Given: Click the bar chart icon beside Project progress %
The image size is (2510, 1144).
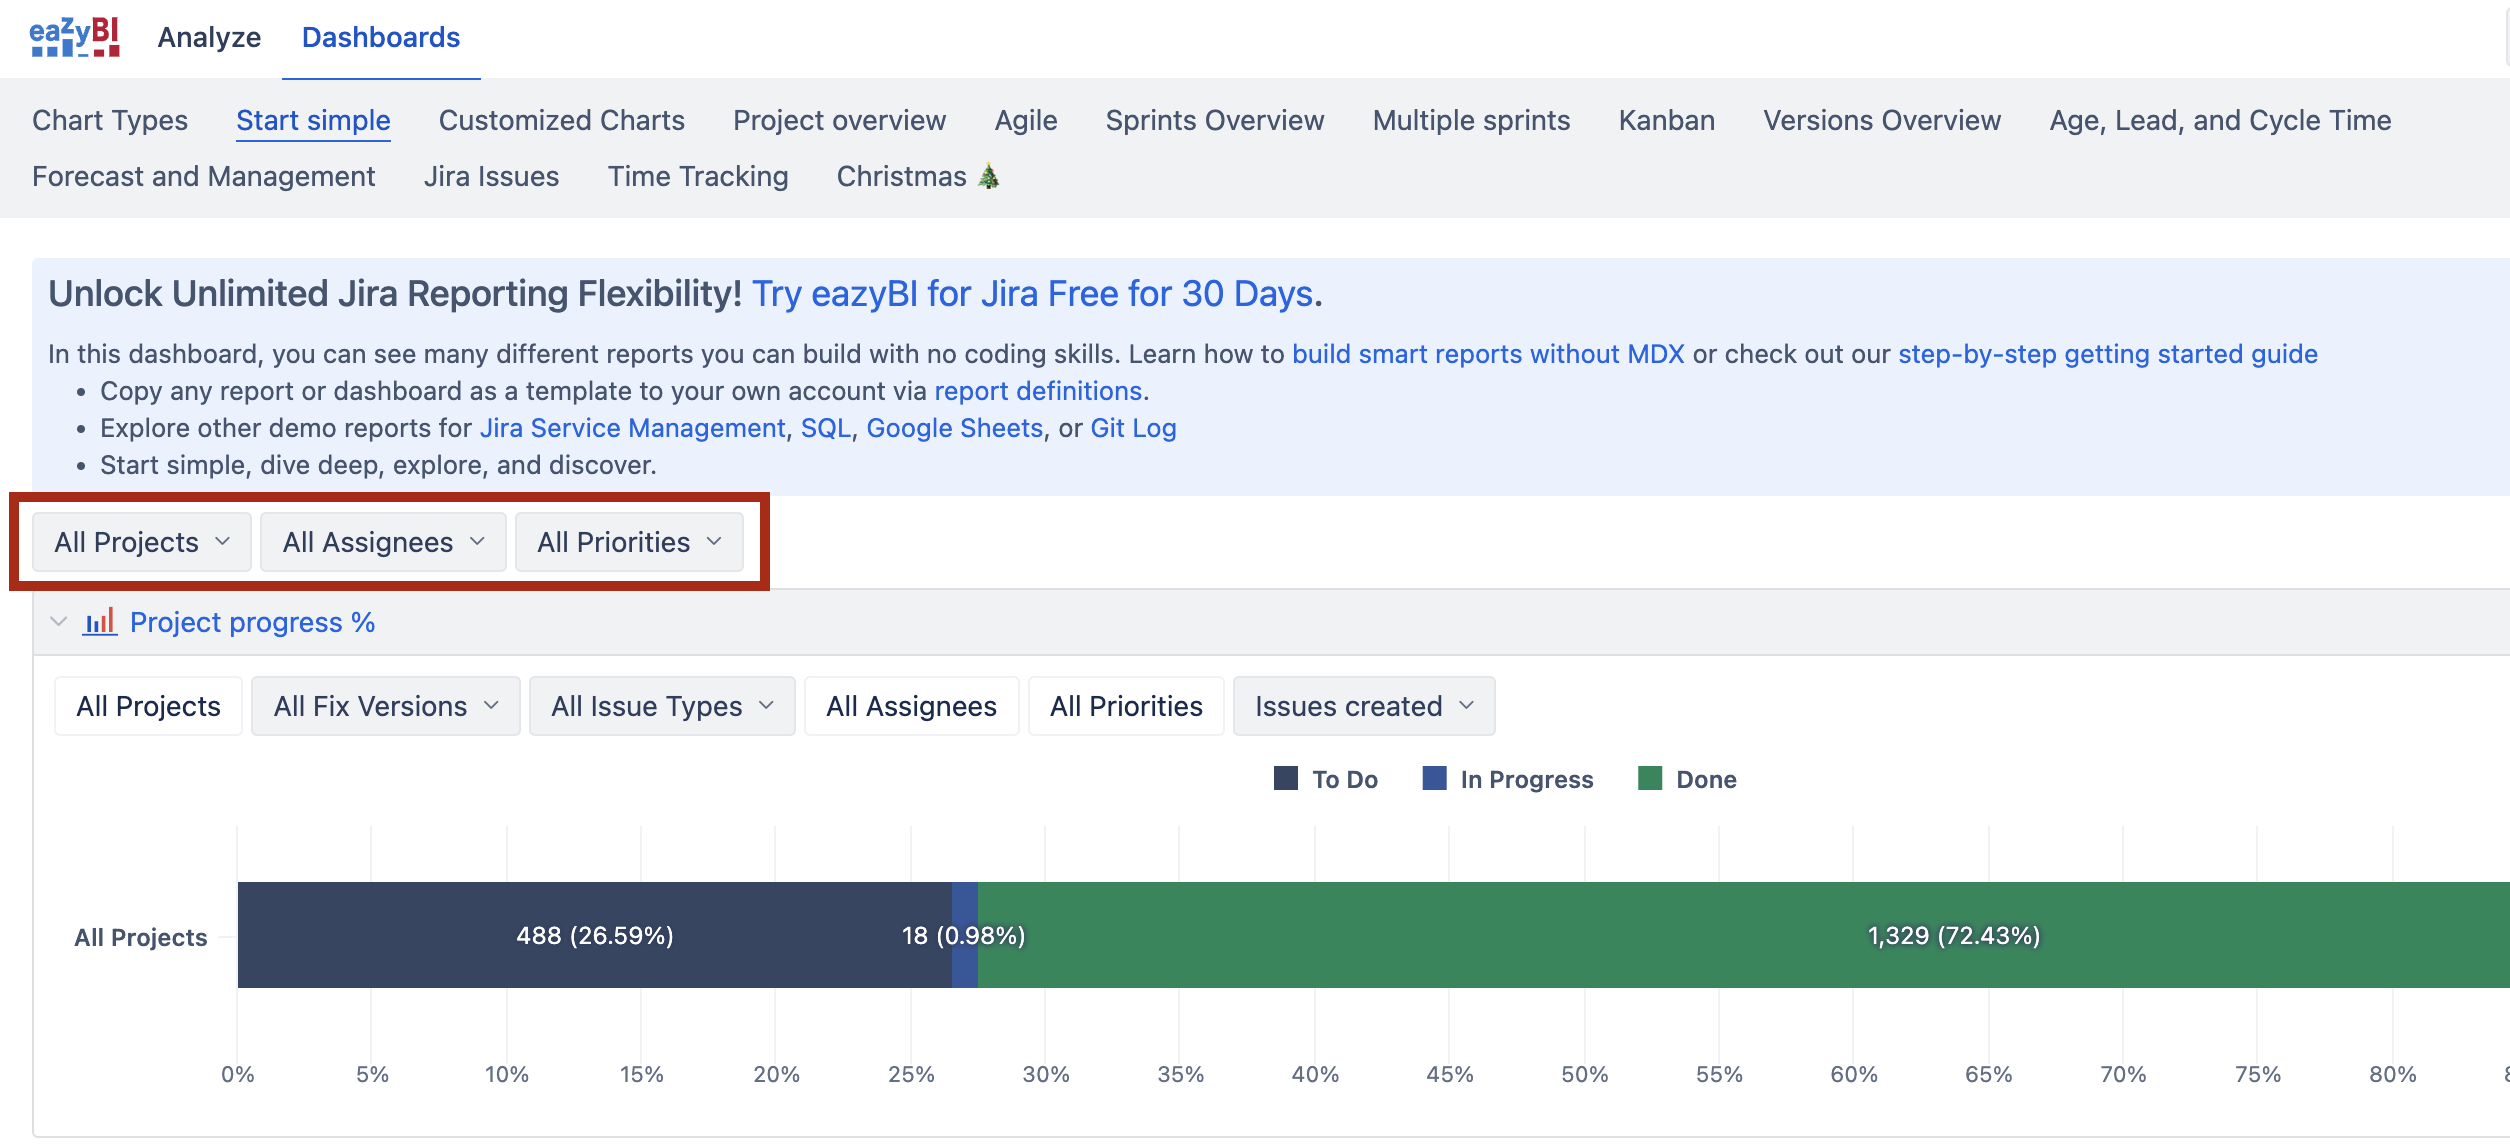Looking at the screenshot, I should 99,622.
